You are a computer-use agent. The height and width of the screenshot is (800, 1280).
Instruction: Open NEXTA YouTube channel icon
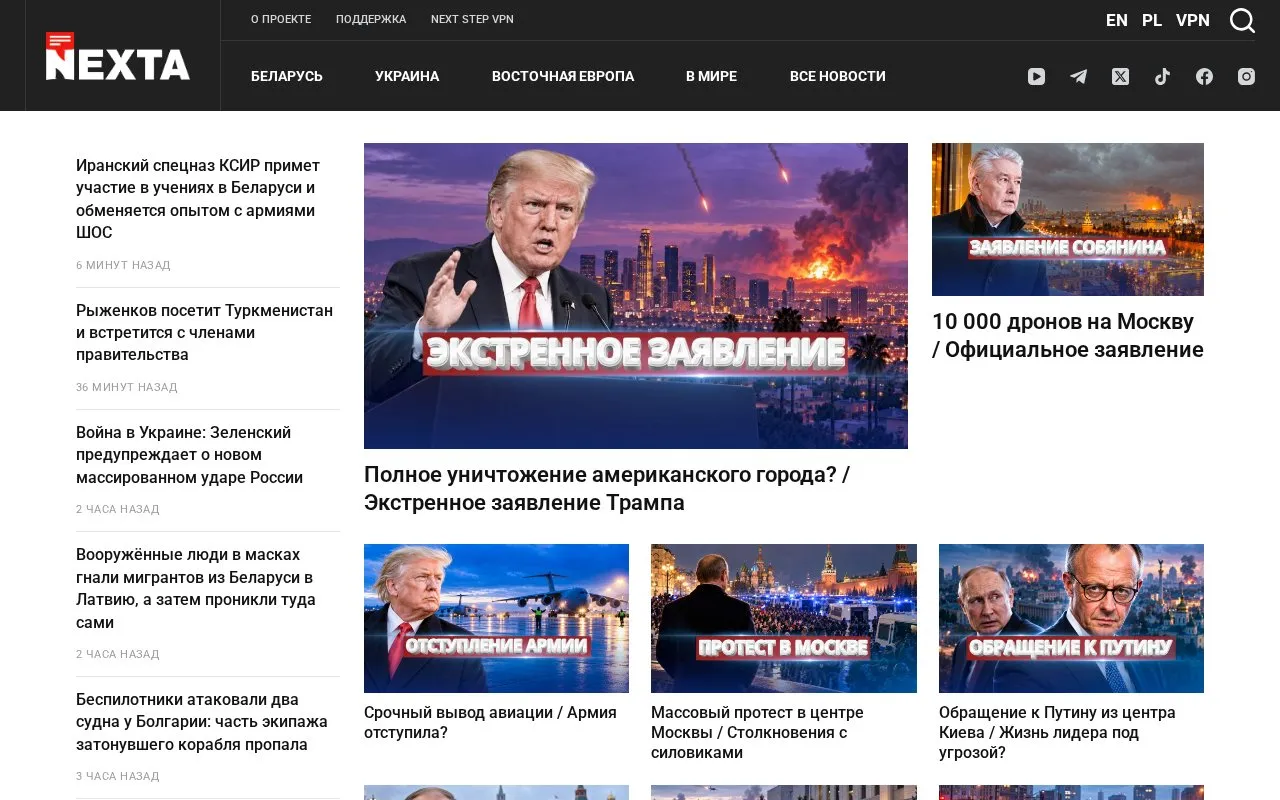(x=1036, y=76)
